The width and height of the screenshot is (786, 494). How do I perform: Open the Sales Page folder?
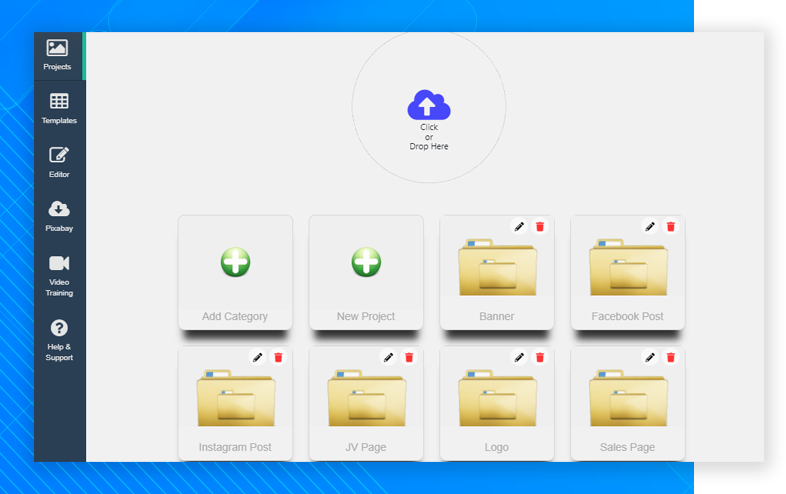point(628,398)
